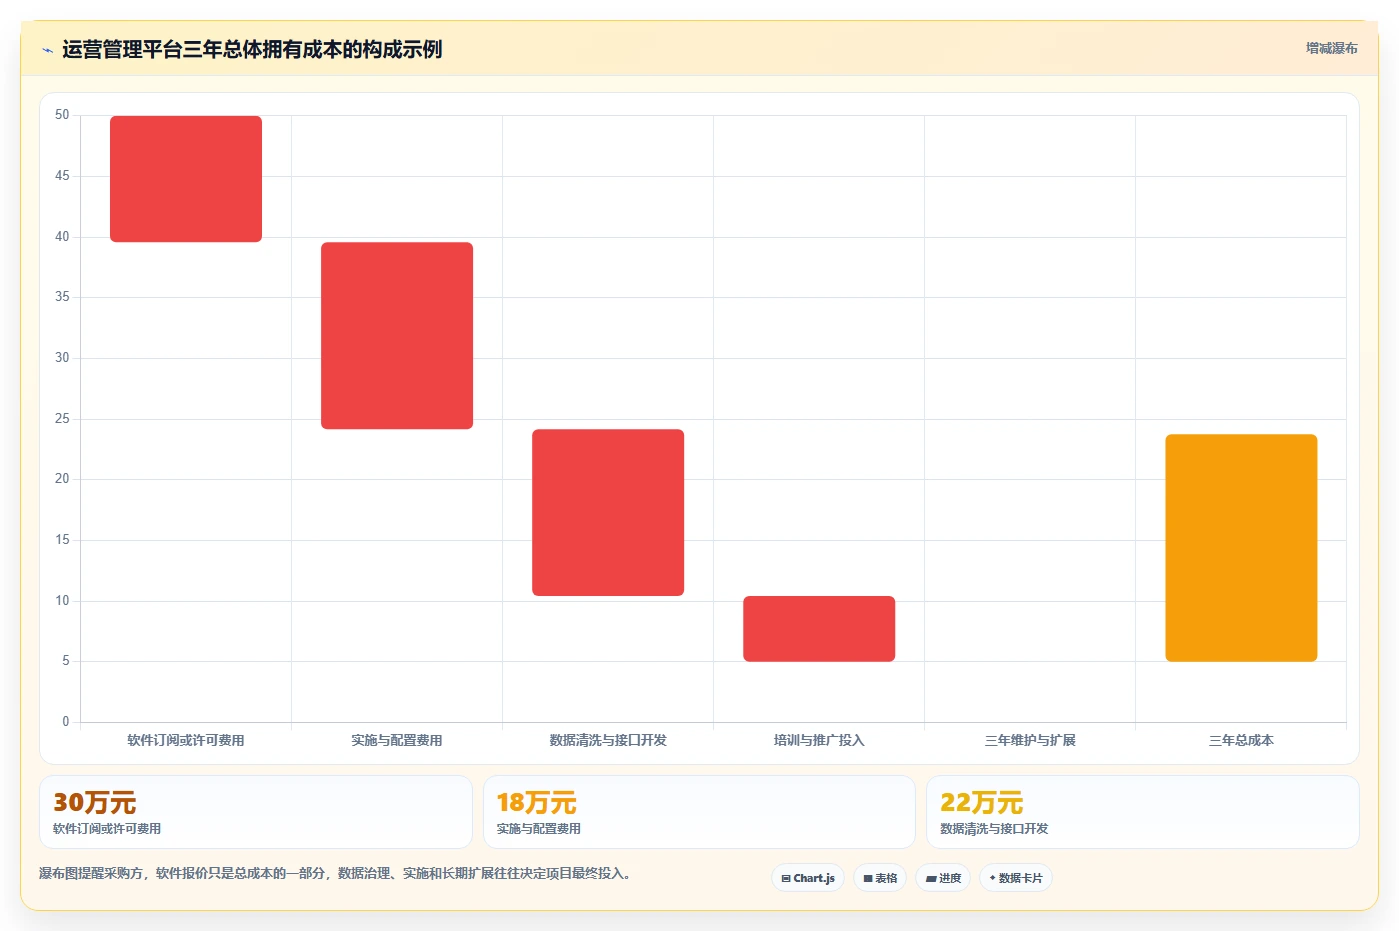Click the x-axis label 培训与推广投入
The image size is (1399, 931).
pos(819,741)
